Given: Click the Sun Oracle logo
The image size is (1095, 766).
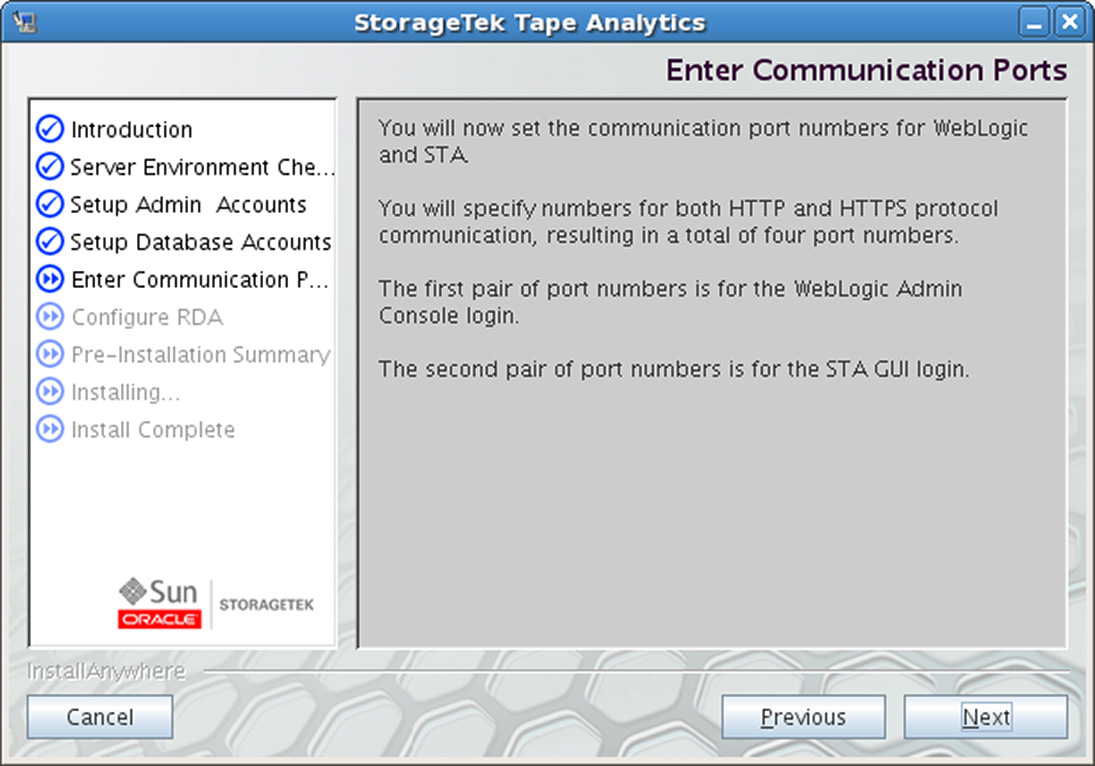Looking at the screenshot, I should 160,603.
